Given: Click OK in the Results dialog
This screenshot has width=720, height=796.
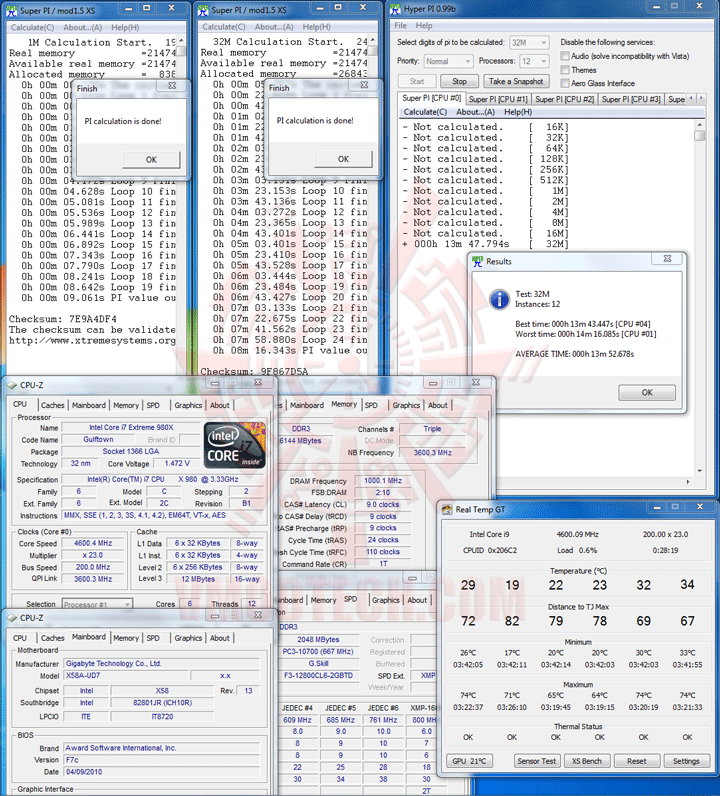Looking at the screenshot, I should 647,392.
